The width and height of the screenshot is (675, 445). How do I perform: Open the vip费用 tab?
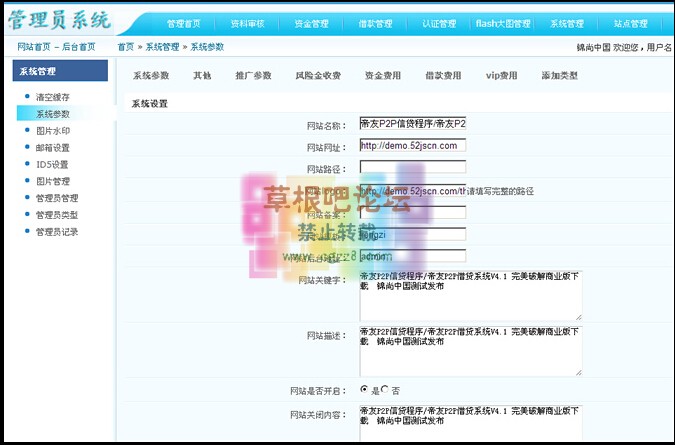[501, 75]
